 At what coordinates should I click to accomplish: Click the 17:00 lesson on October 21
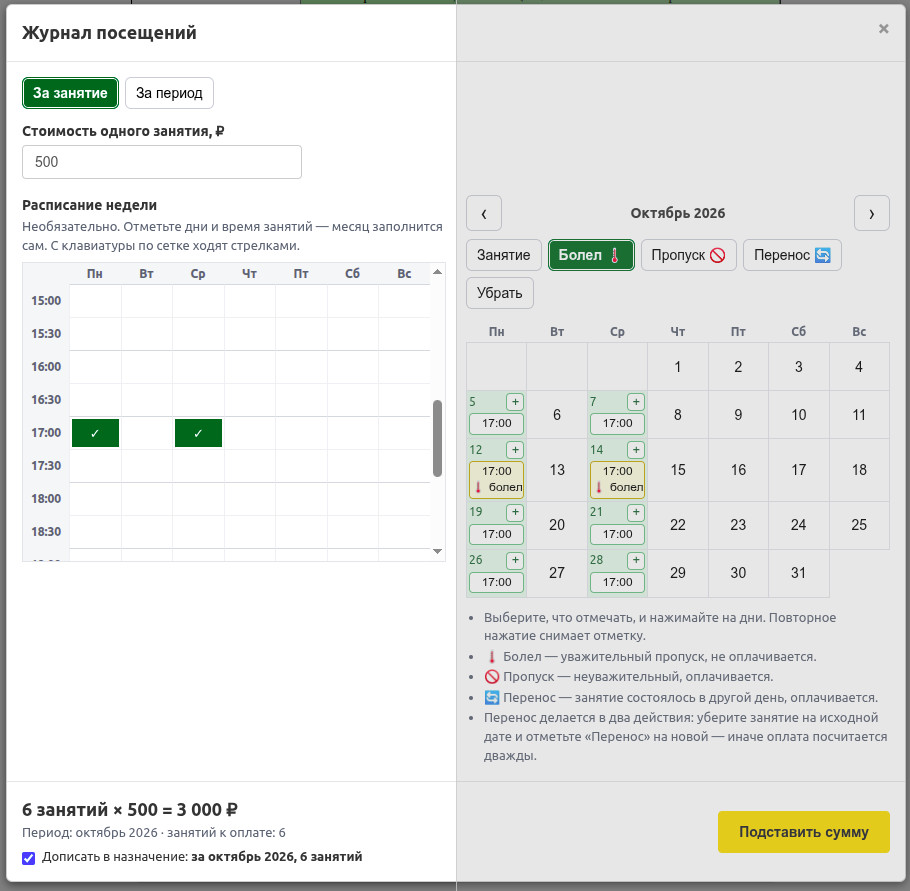[x=618, y=534]
